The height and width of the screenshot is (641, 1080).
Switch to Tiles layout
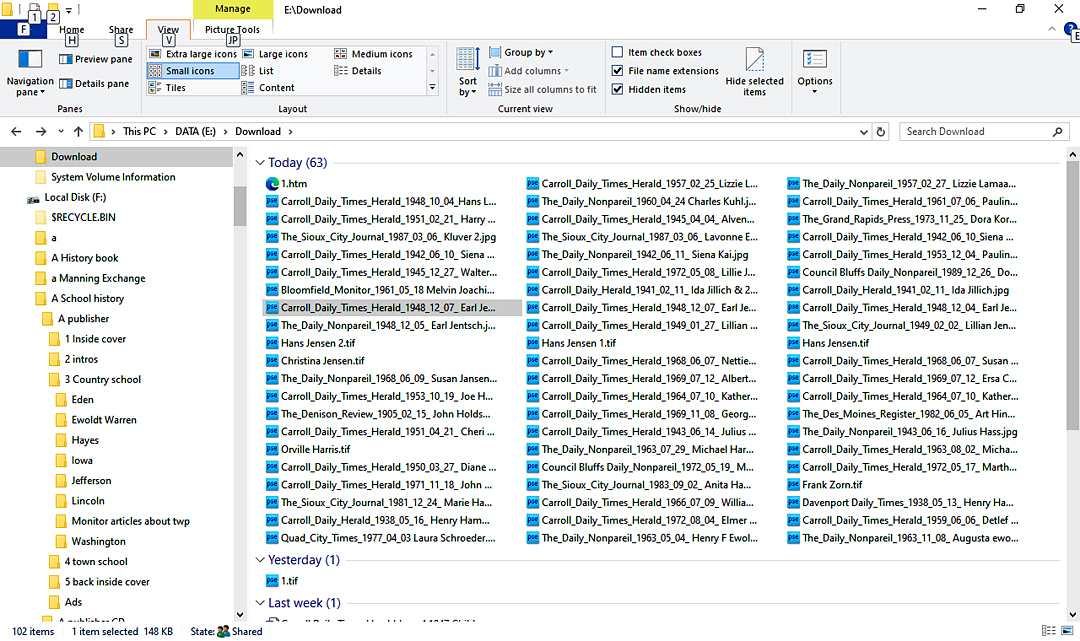(x=167, y=87)
